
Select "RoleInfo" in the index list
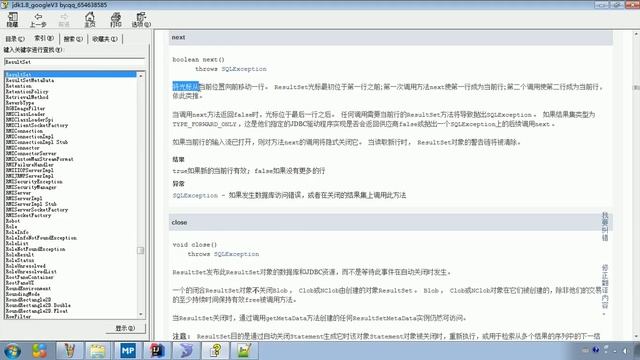[x=17, y=232]
